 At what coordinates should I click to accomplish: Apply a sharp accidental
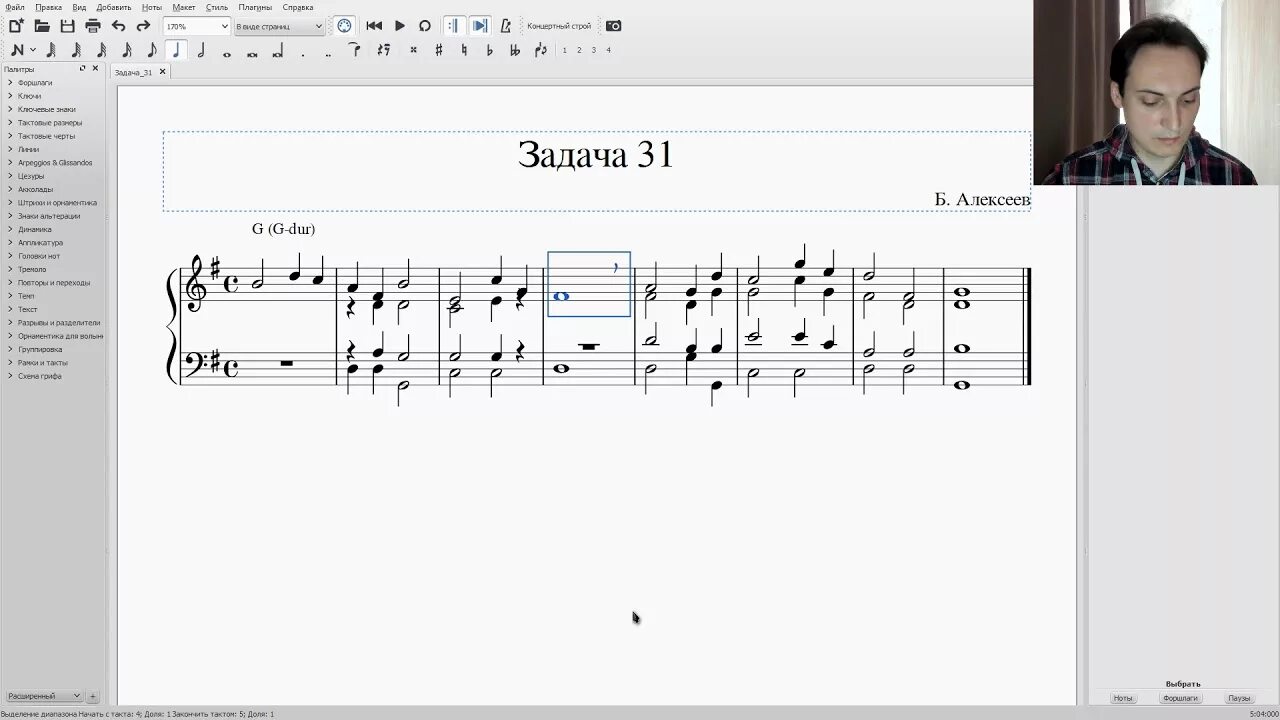[x=439, y=50]
